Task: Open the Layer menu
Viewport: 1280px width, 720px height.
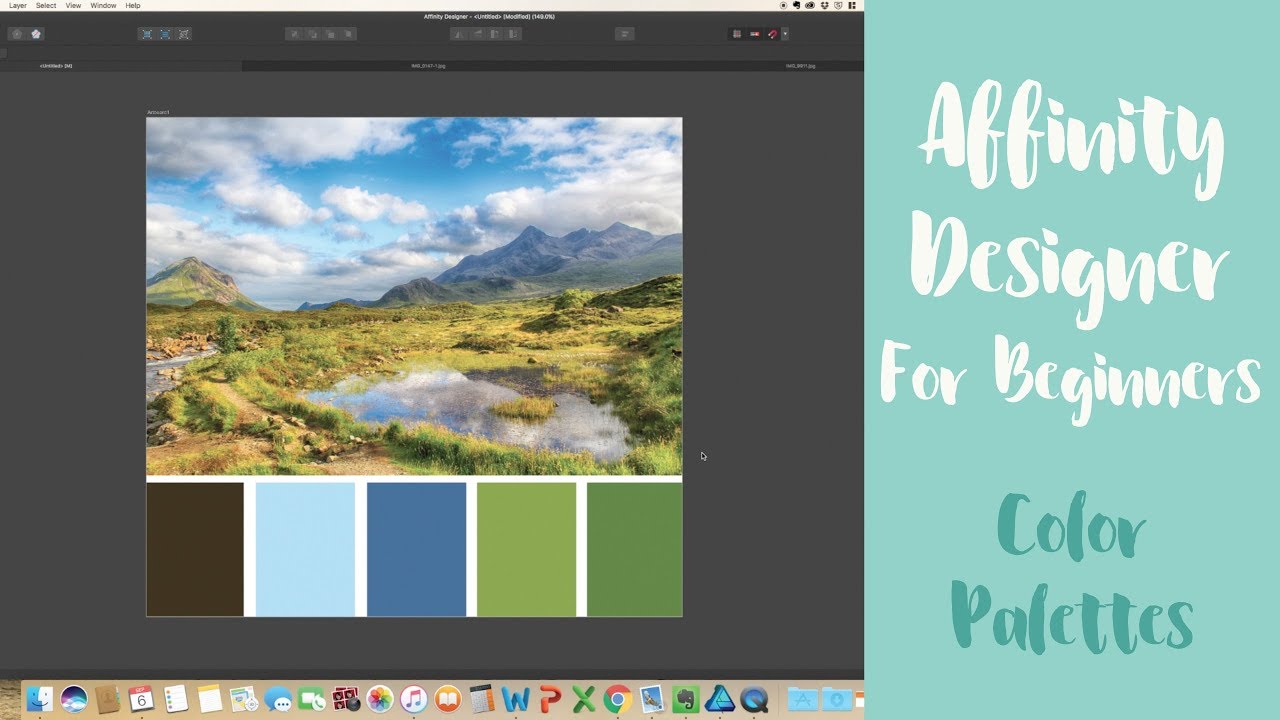Action: pos(18,5)
